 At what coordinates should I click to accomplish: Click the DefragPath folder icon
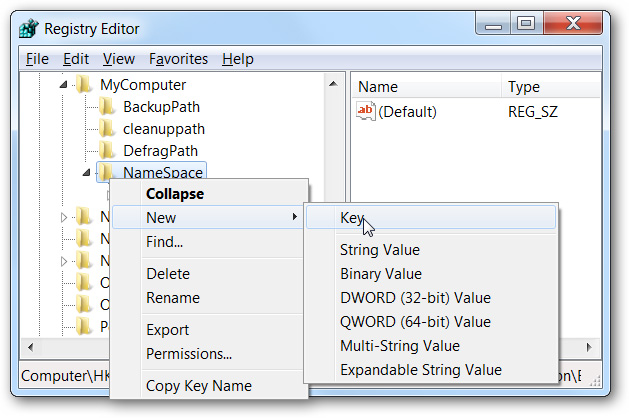click(x=107, y=151)
